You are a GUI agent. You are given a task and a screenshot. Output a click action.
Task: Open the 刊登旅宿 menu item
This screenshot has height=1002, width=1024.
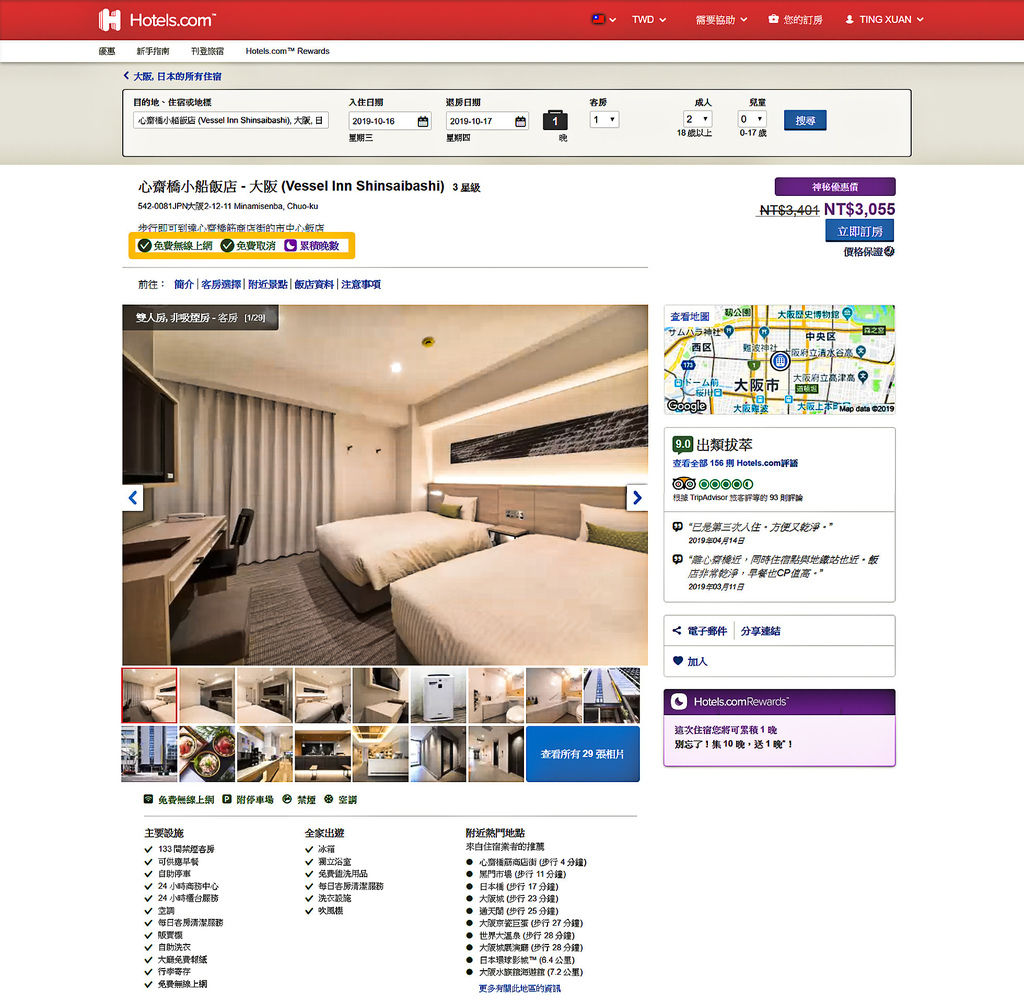pyautogui.click(x=207, y=51)
